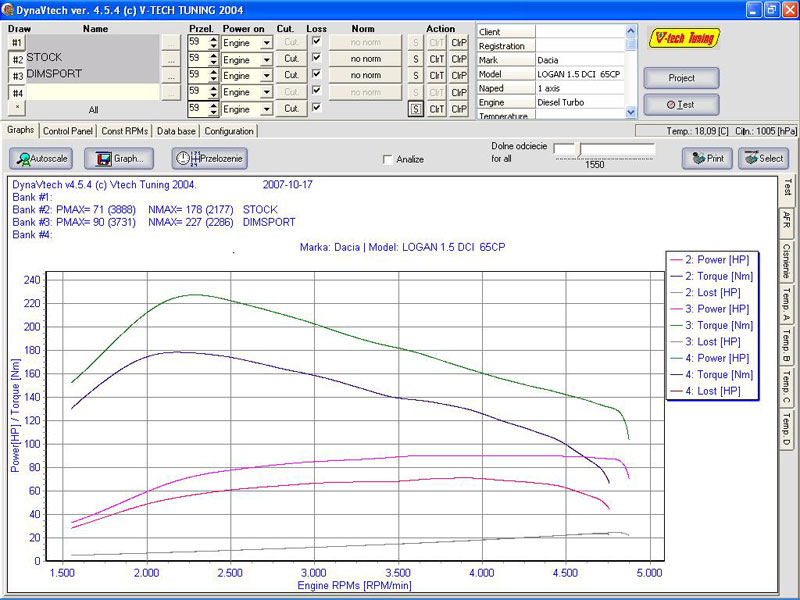
Task: Toggle Loss checkbox for DIMSPORT row
Action: [x=317, y=75]
